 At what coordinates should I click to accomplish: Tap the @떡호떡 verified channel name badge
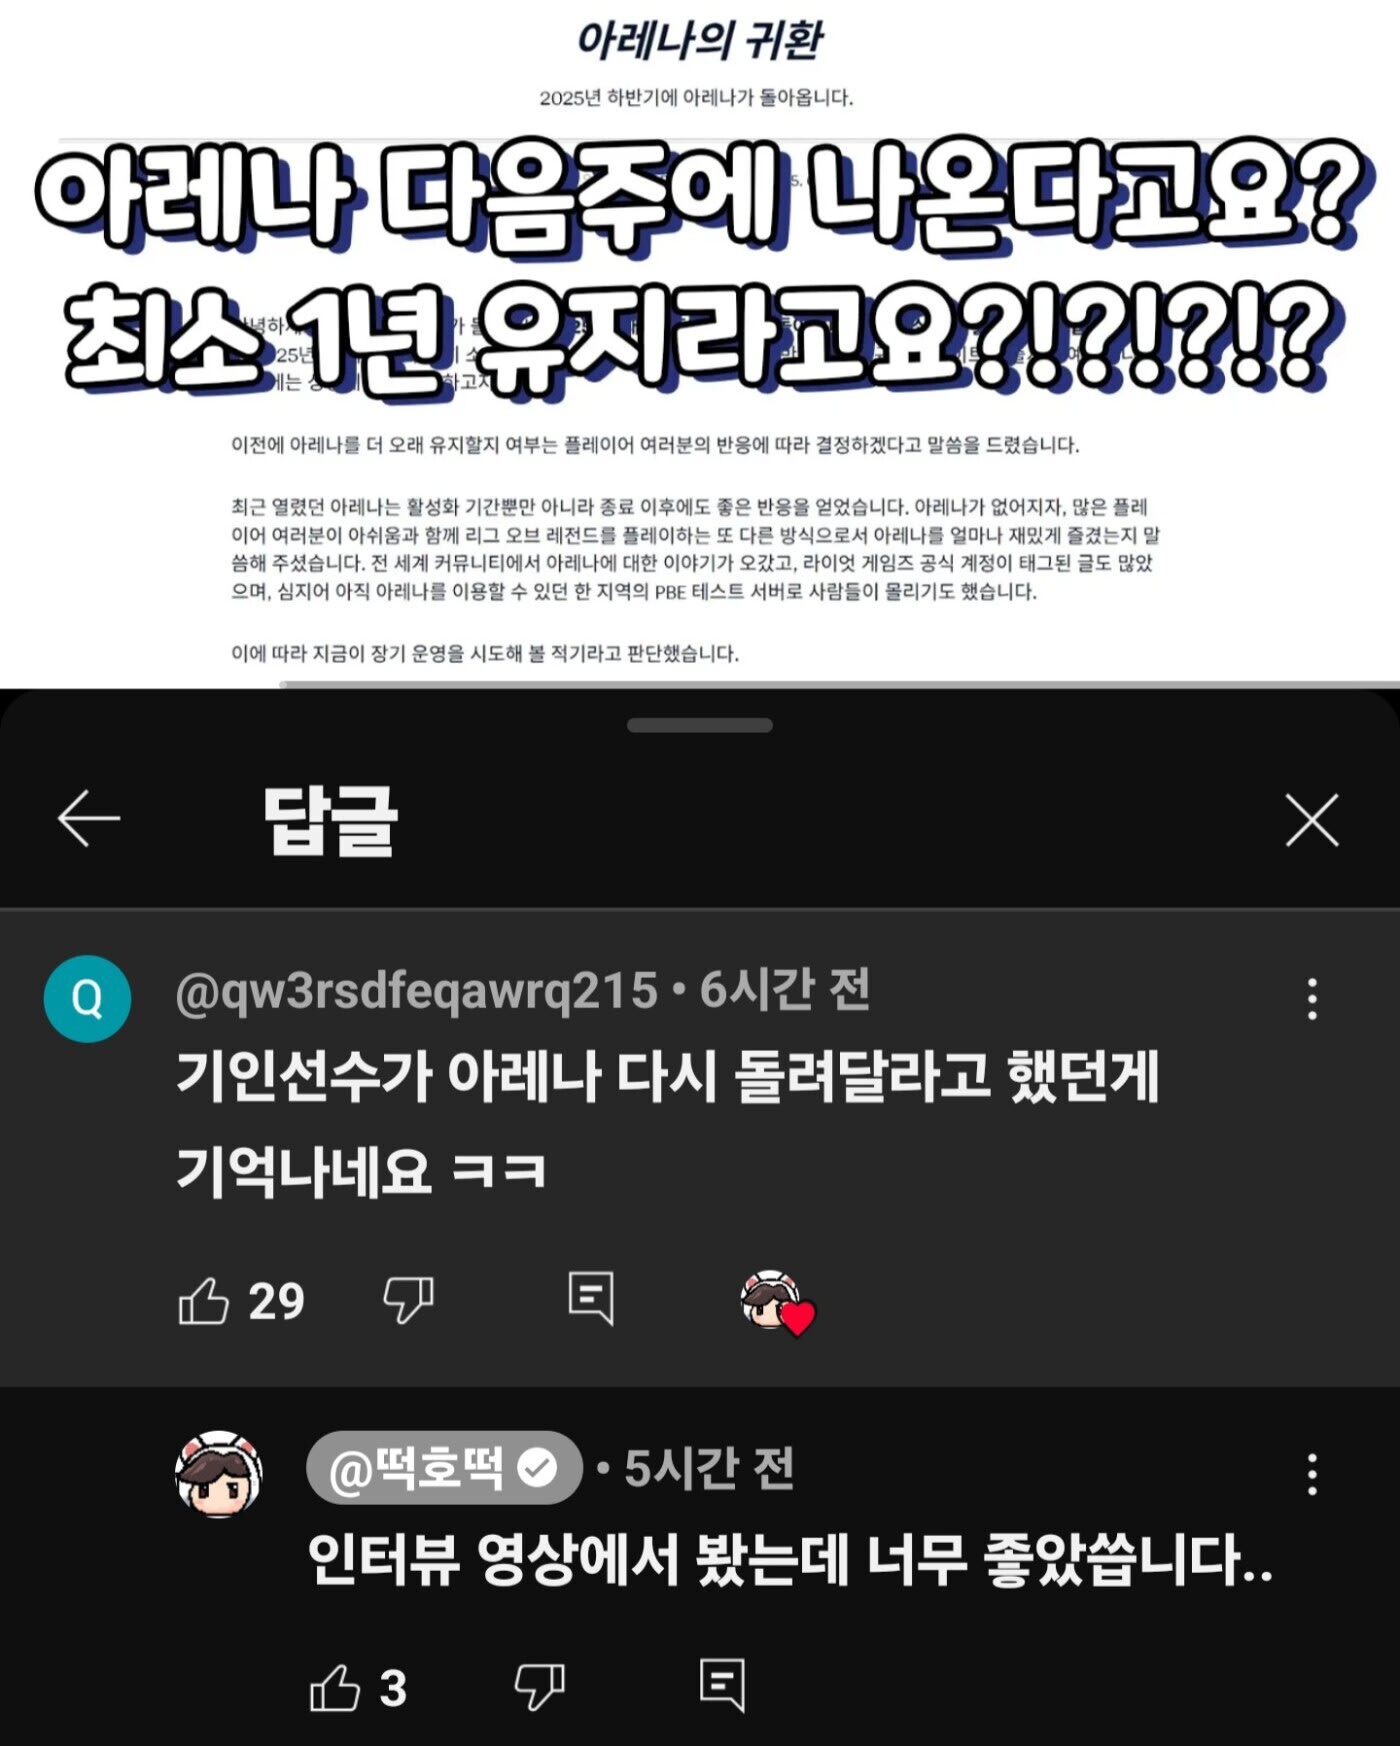(x=444, y=1468)
